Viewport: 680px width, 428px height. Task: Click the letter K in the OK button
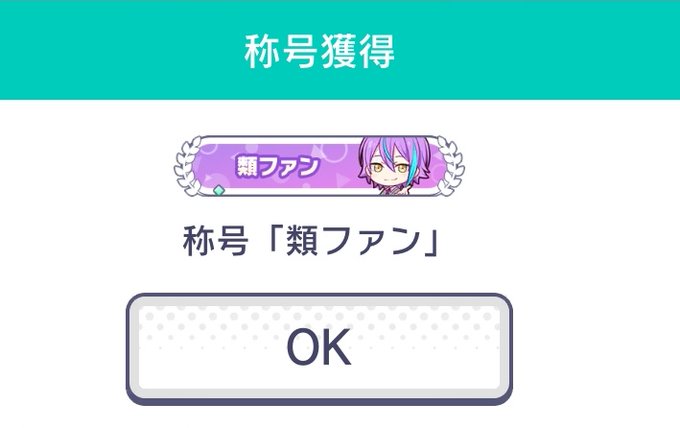pyautogui.click(x=337, y=347)
